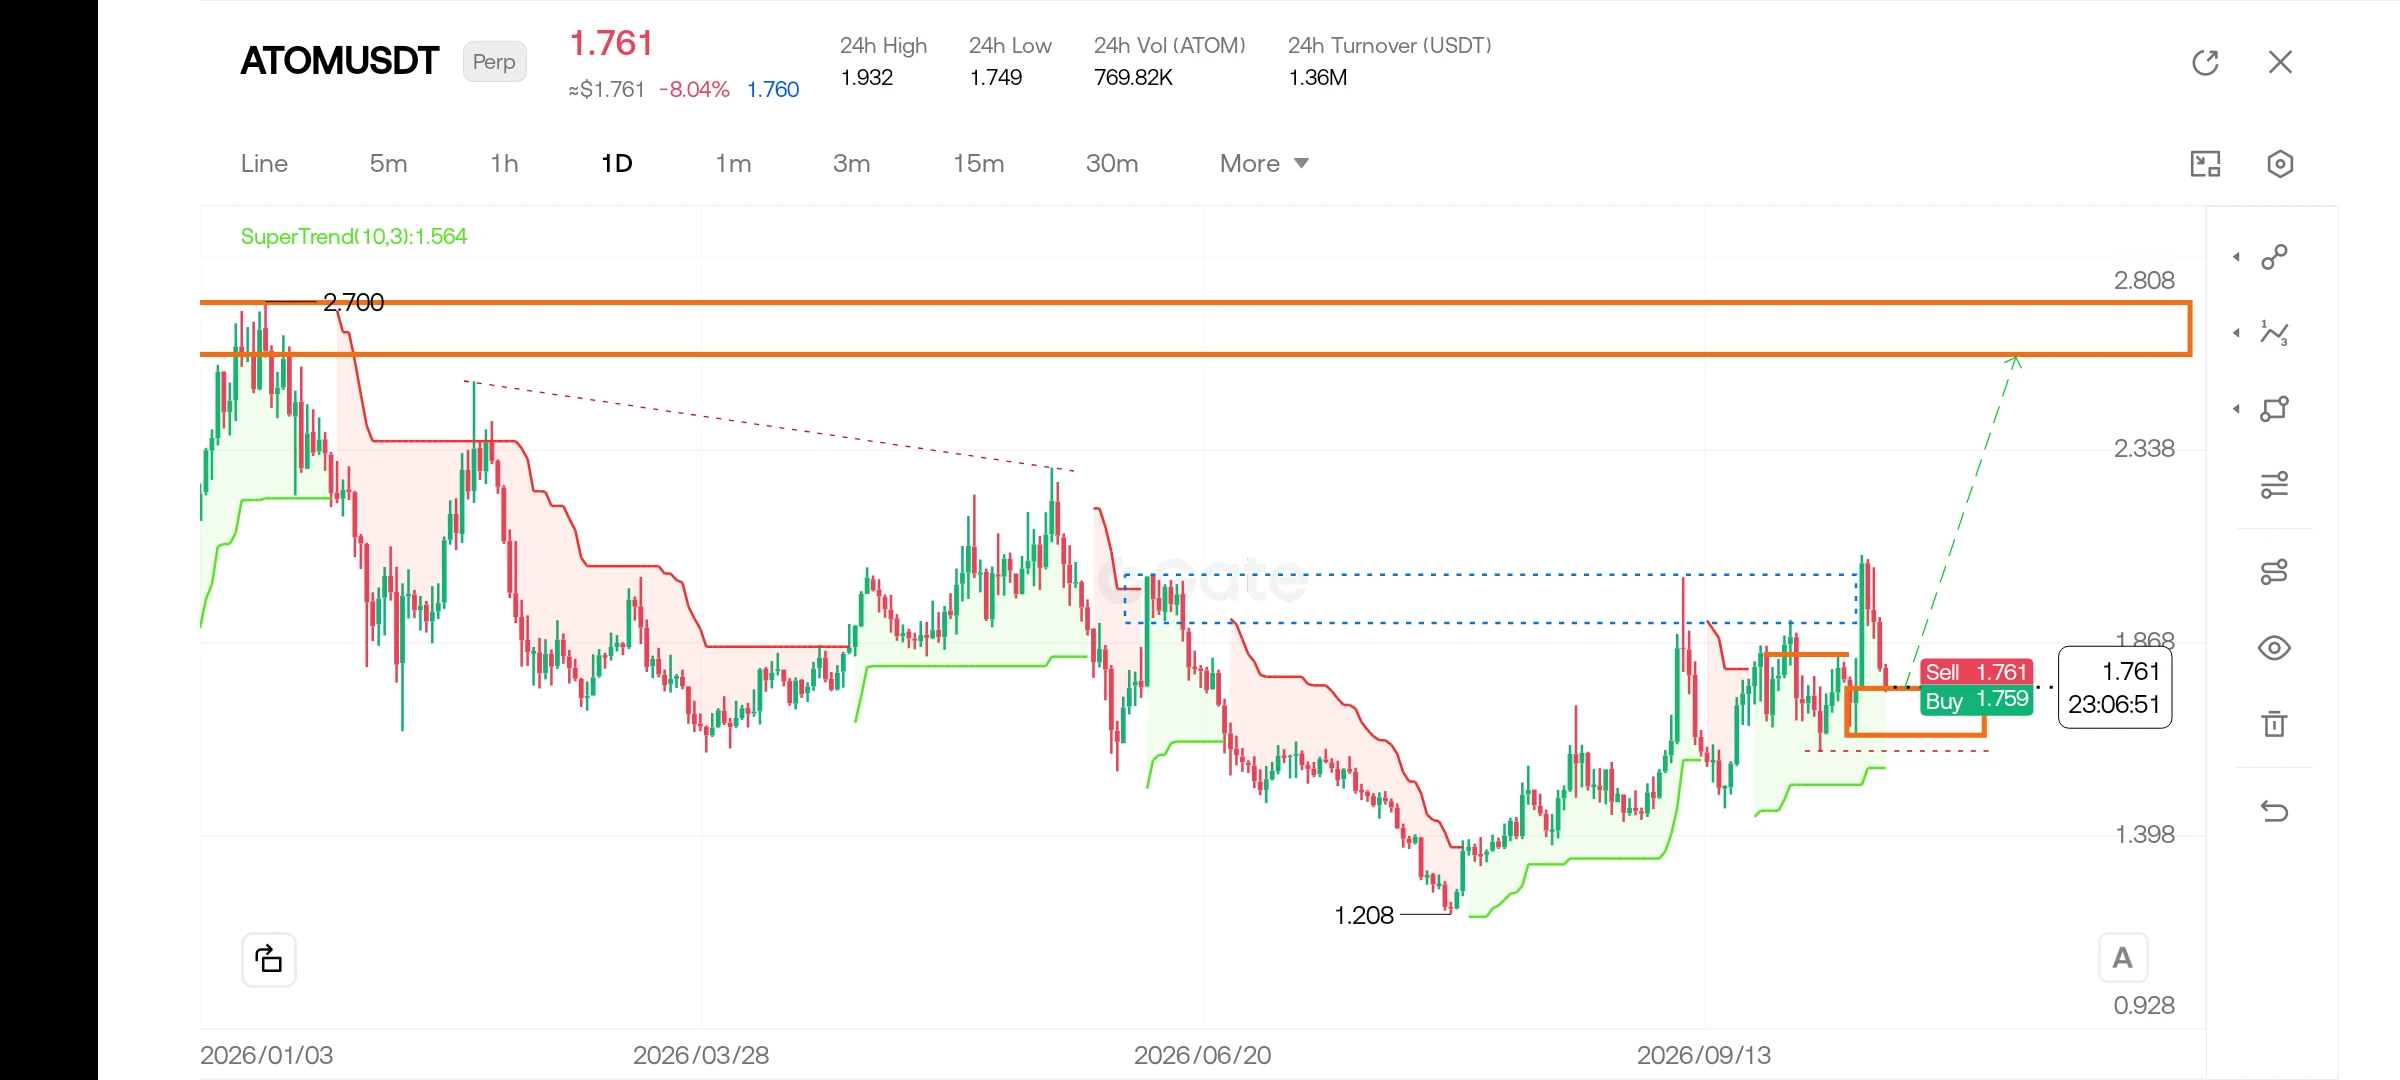Close the ATOMUSDT chart view
The width and height of the screenshot is (2400, 1080).
[2280, 62]
